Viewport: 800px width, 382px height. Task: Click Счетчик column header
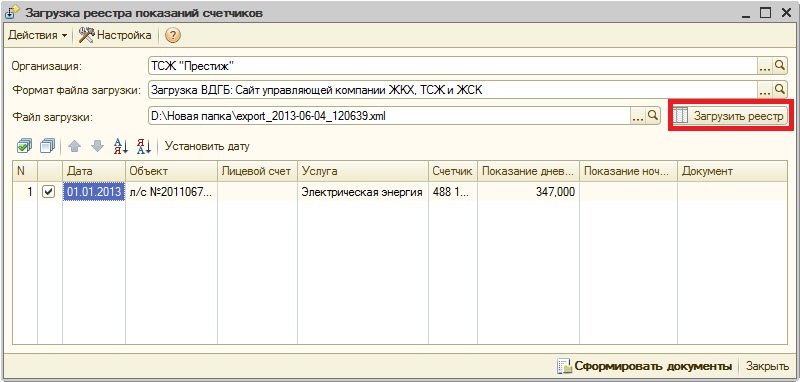pyautogui.click(x=453, y=171)
